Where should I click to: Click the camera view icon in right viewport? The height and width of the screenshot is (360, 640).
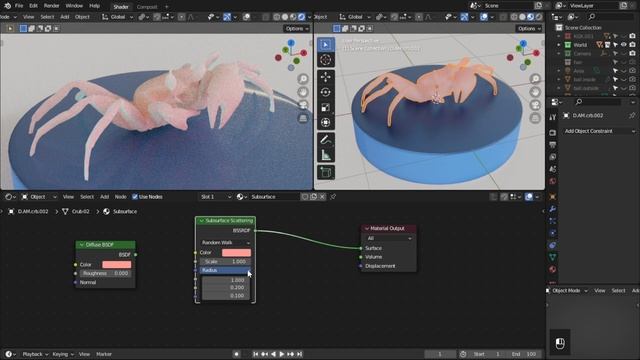[535, 105]
